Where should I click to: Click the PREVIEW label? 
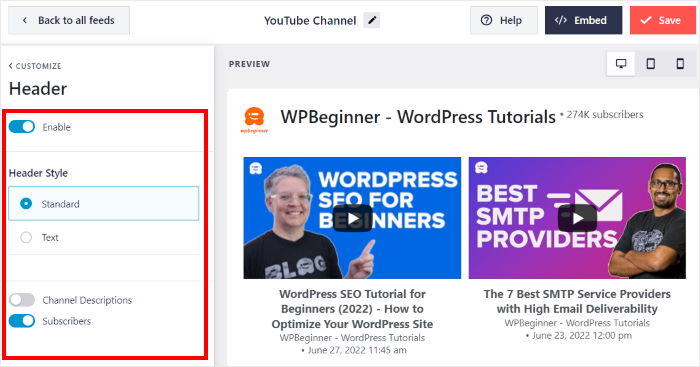[x=249, y=64]
